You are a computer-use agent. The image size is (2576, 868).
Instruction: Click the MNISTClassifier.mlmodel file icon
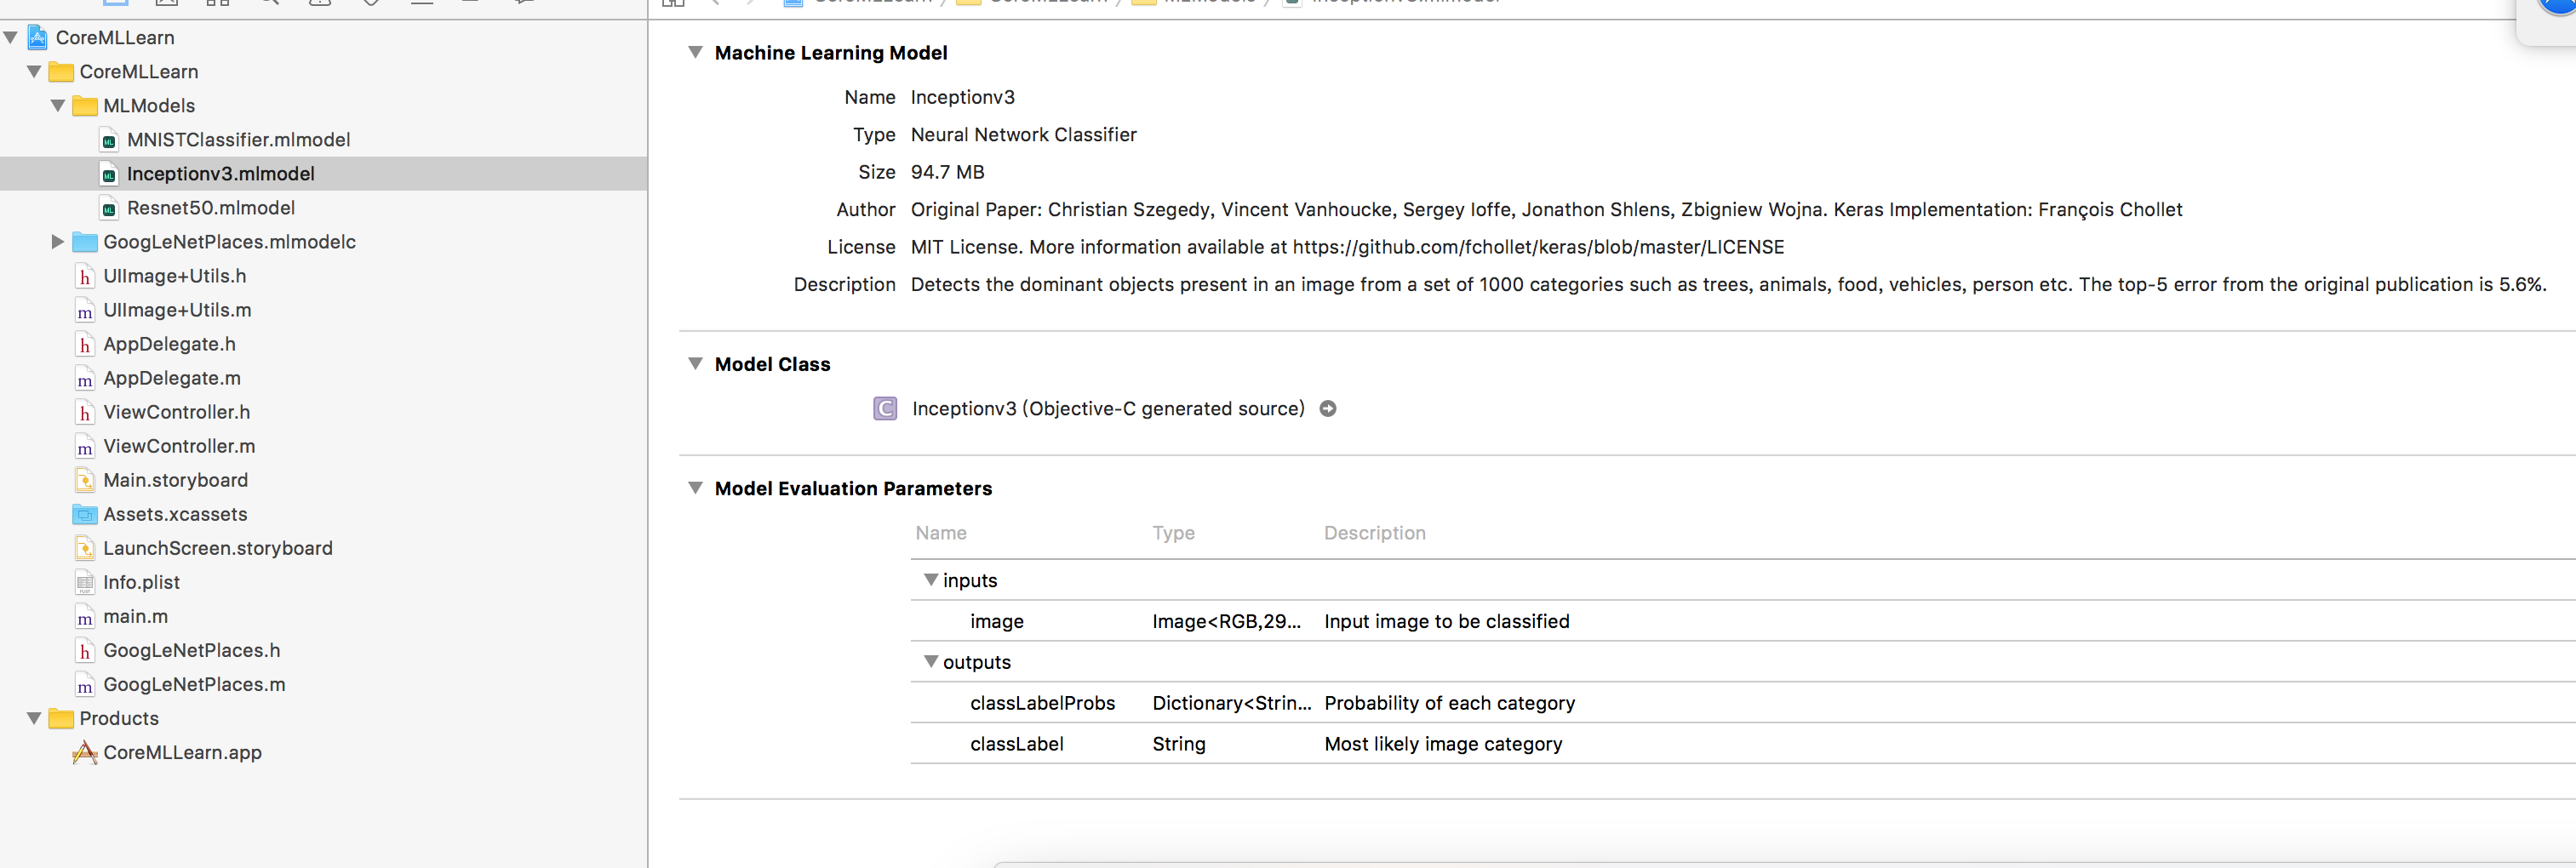109,141
